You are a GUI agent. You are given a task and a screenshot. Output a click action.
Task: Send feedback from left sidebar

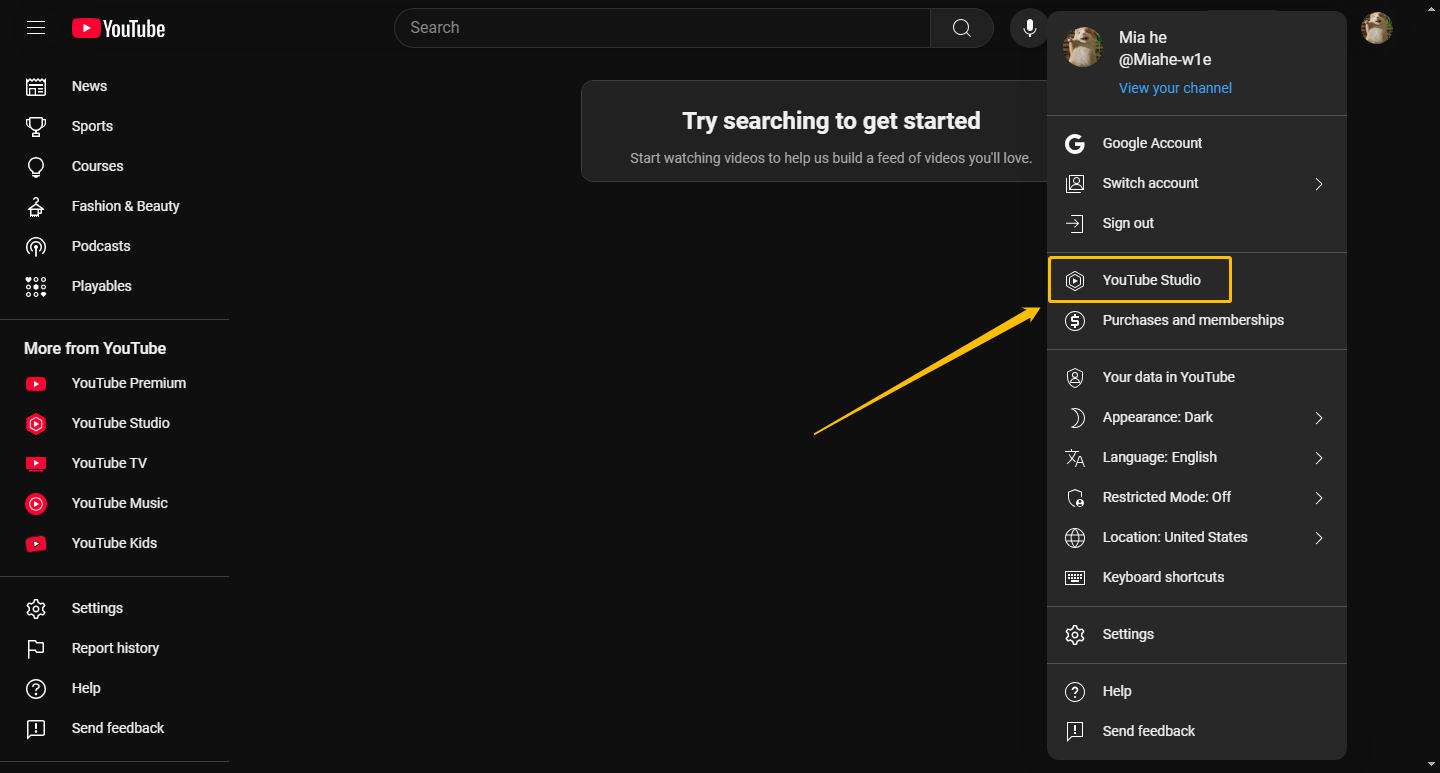114,728
